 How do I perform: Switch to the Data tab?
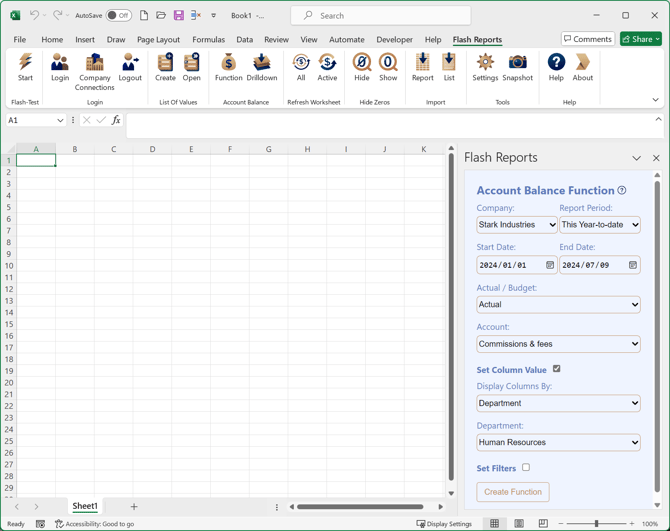[x=244, y=39]
